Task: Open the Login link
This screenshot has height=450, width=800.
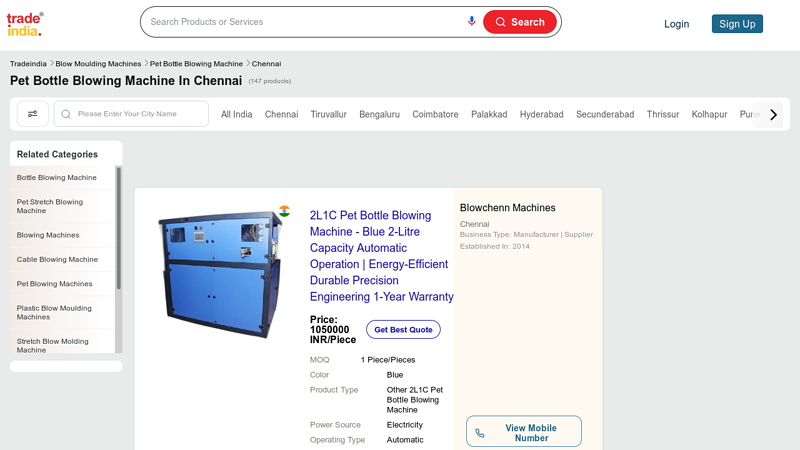Action: 676,24
